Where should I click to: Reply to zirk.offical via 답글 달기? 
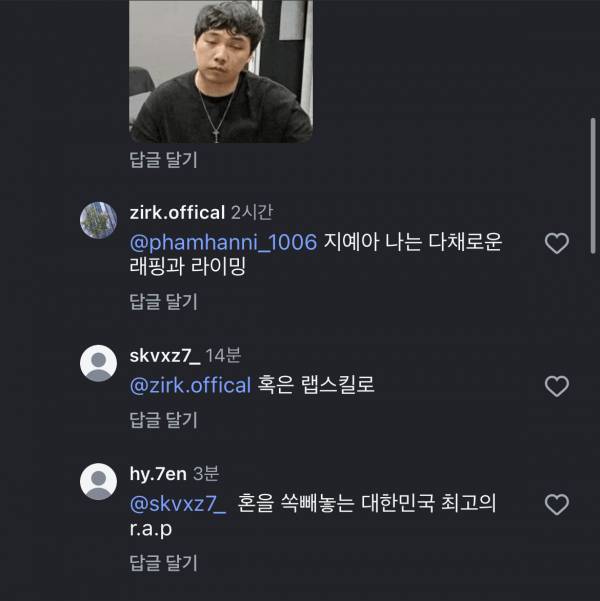pos(163,301)
